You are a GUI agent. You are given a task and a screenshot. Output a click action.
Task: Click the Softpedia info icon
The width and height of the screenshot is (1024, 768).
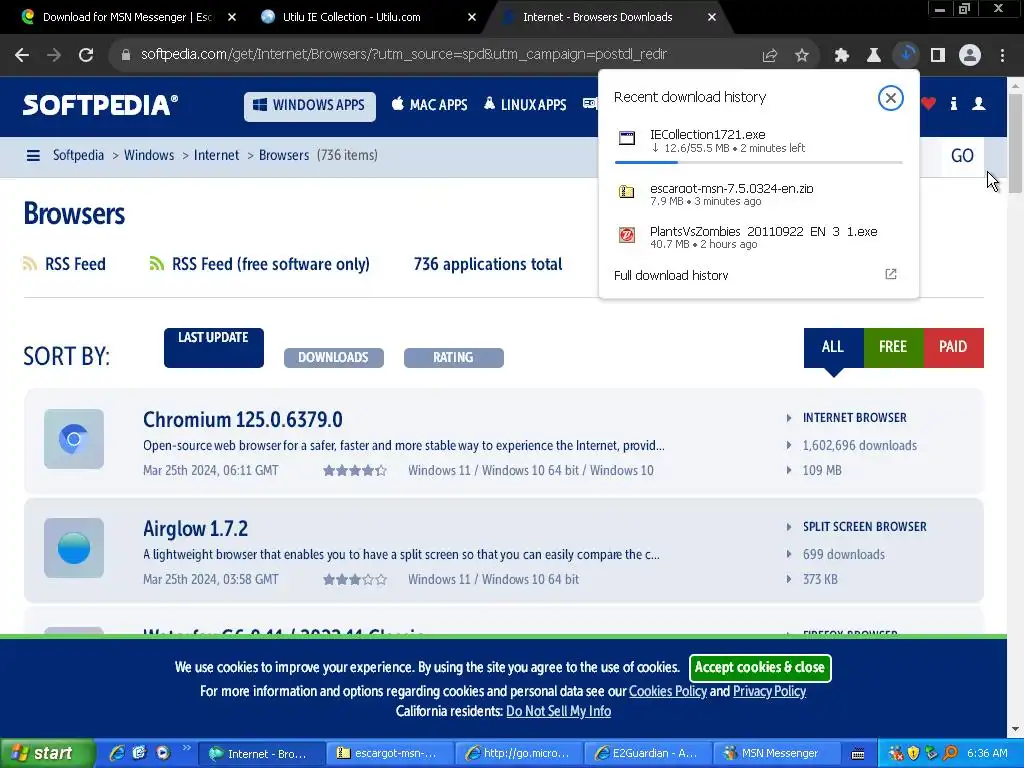click(x=954, y=104)
